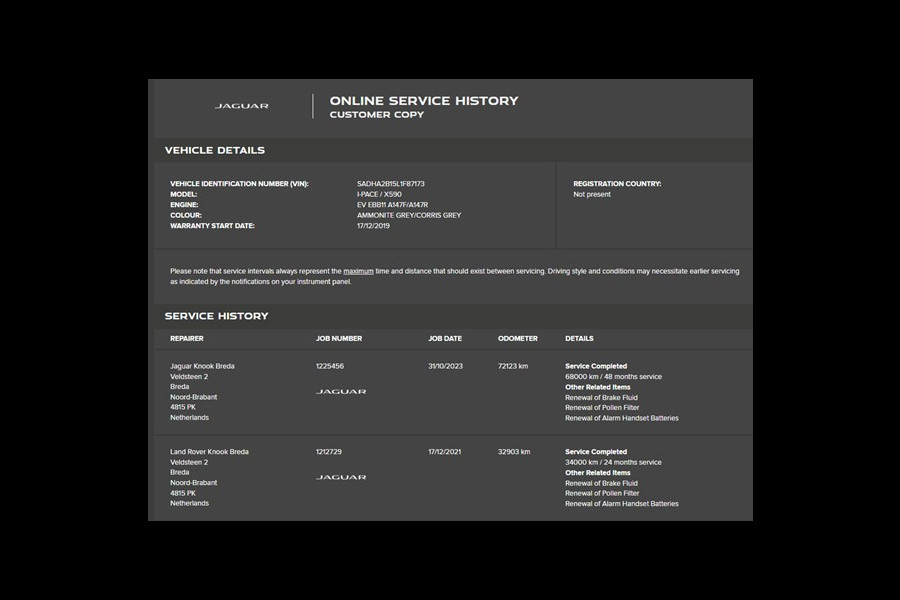Viewport: 900px width, 600px height.
Task: Click Other Related Items in job 1212729
Action: [598, 473]
